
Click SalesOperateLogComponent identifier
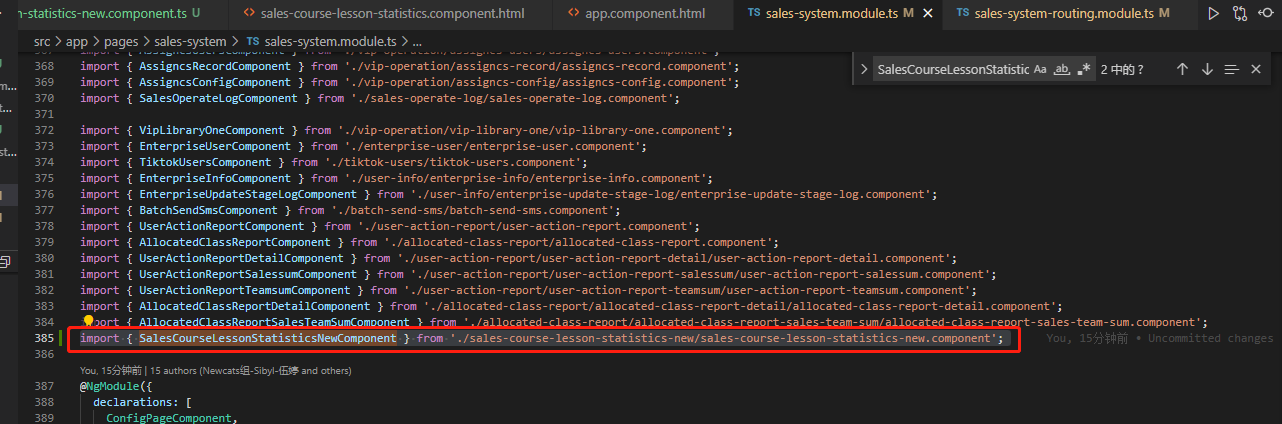[x=218, y=98]
